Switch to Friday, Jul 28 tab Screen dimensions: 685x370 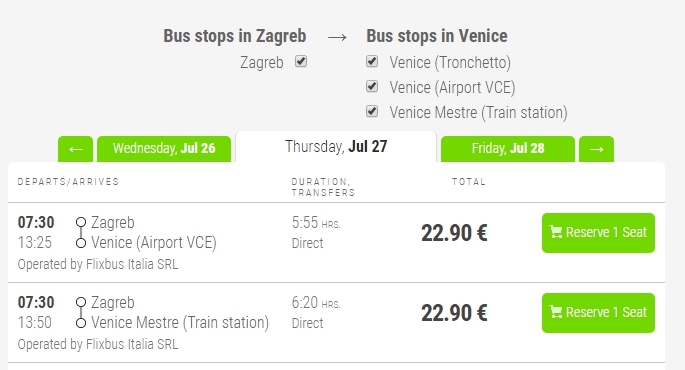point(508,149)
